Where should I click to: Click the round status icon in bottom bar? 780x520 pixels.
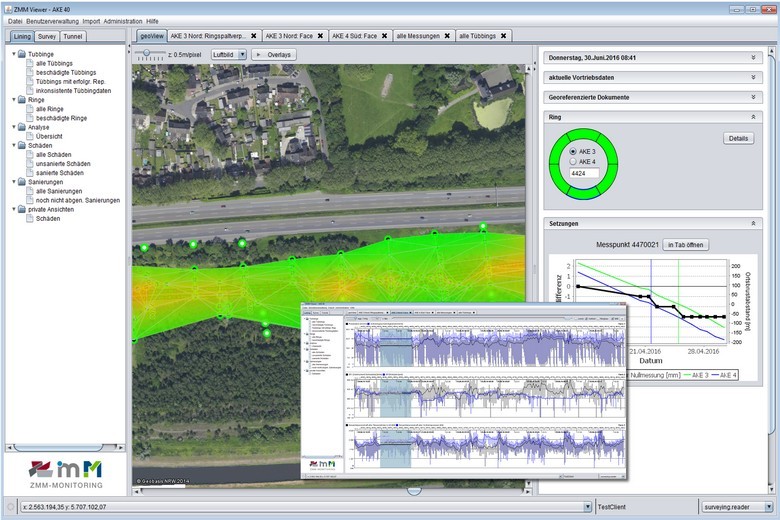[x=10, y=507]
